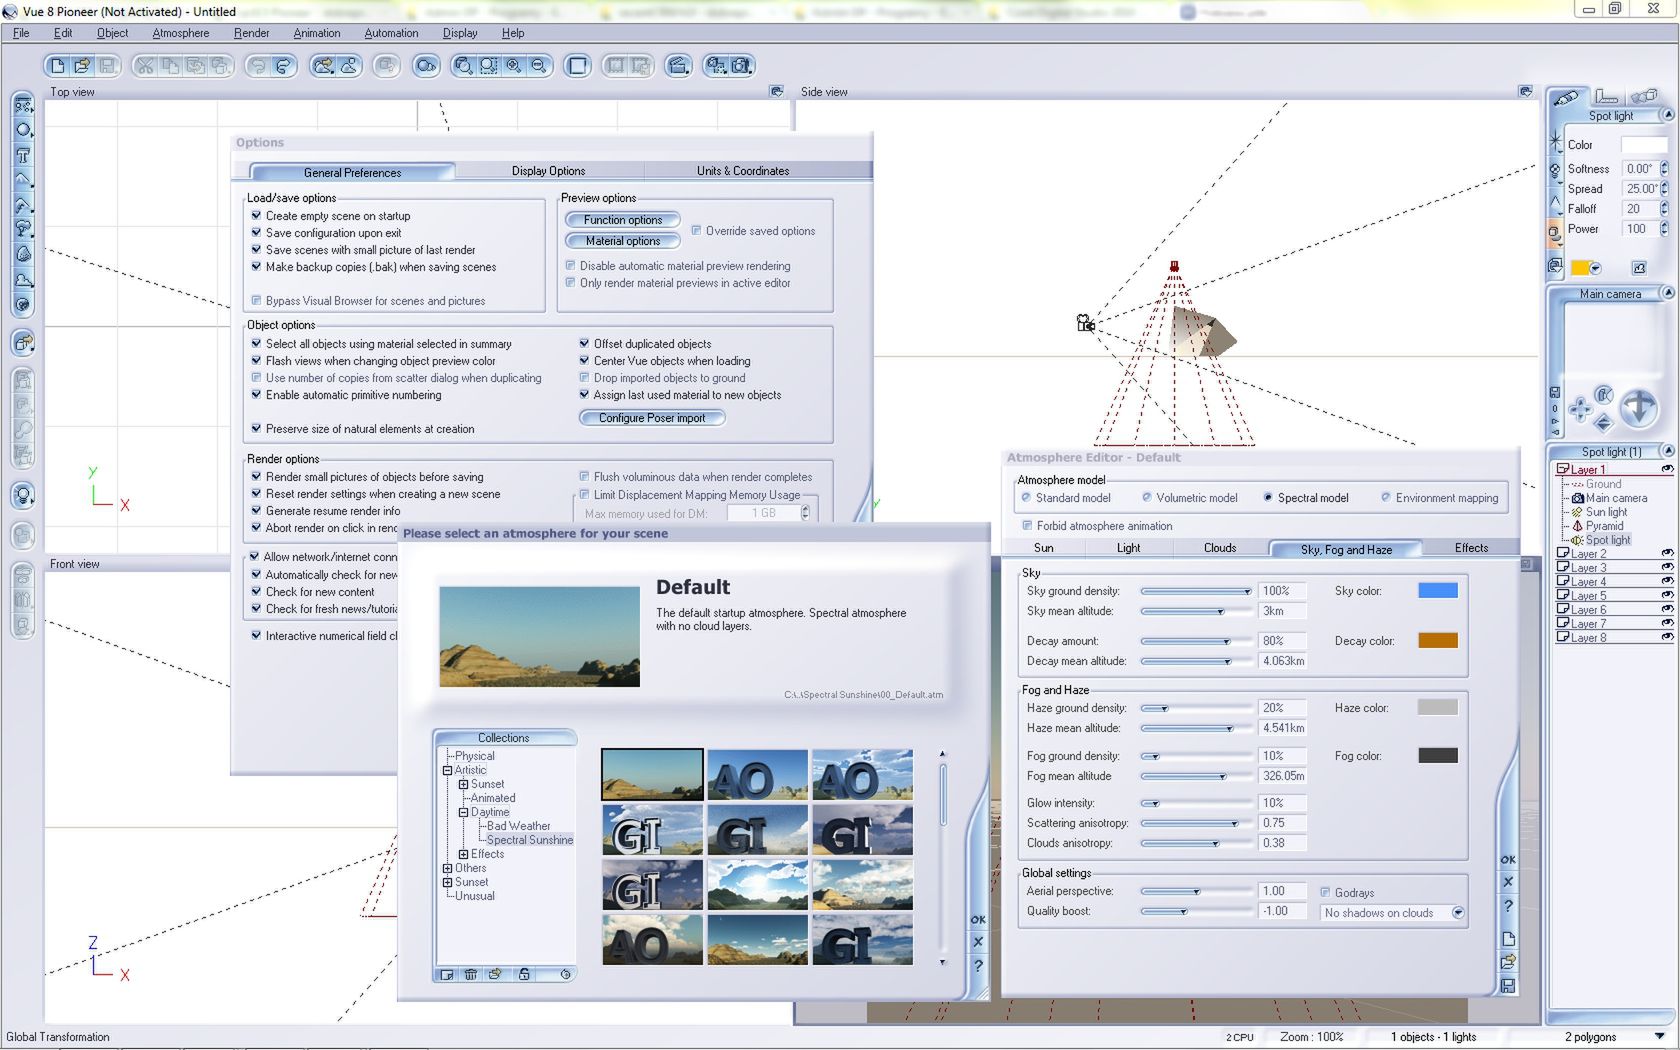Open the Render menu
1680x1050 pixels.
(x=251, y=33)
